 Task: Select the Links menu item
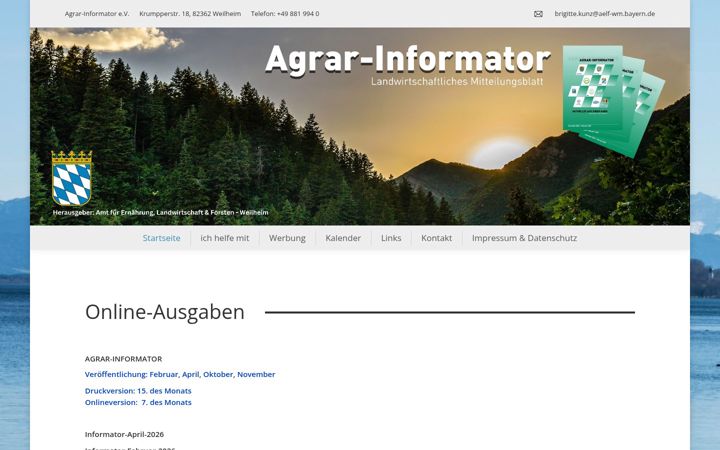(x=391, y=238)
